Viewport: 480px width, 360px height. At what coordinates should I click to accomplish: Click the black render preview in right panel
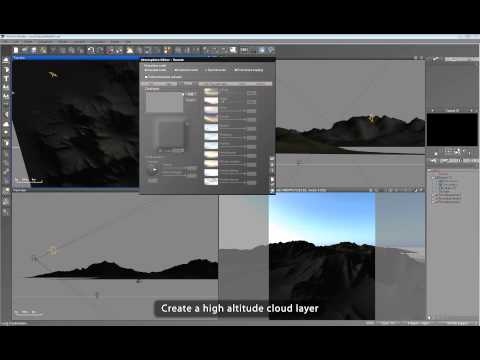point(452,130)
